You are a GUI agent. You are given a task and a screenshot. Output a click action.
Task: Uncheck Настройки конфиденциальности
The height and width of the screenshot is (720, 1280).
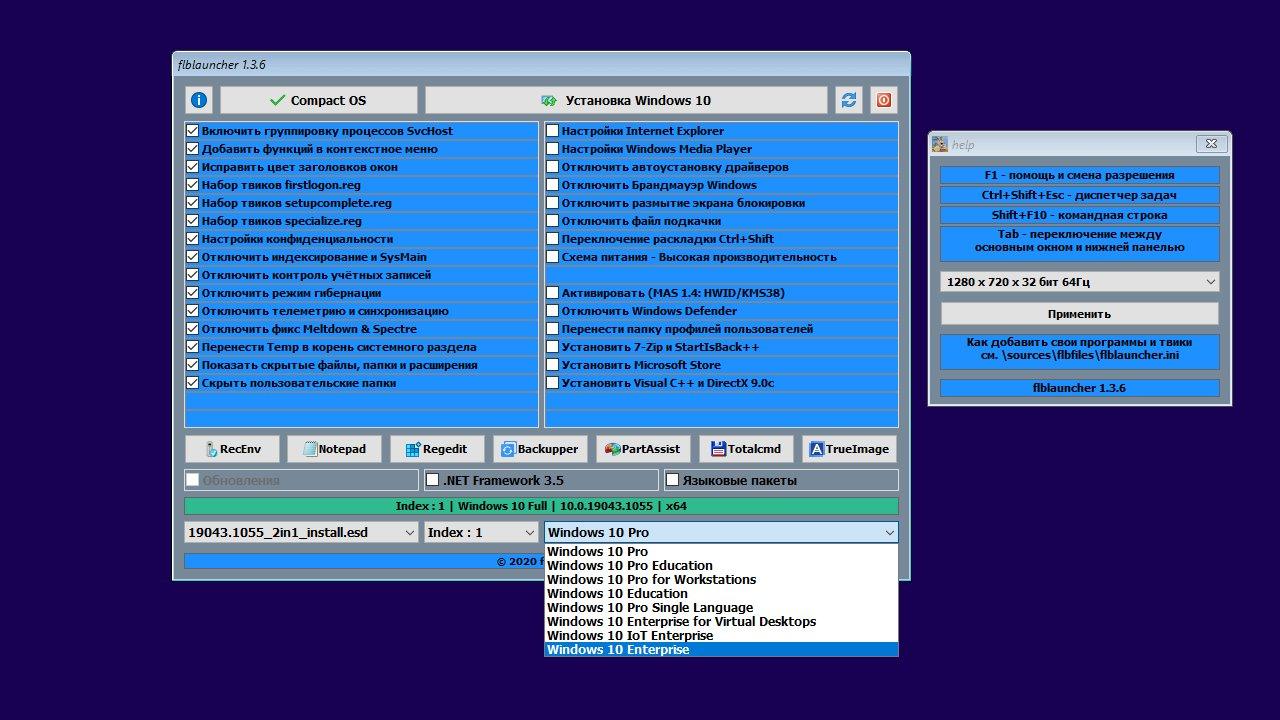[194, 239]
